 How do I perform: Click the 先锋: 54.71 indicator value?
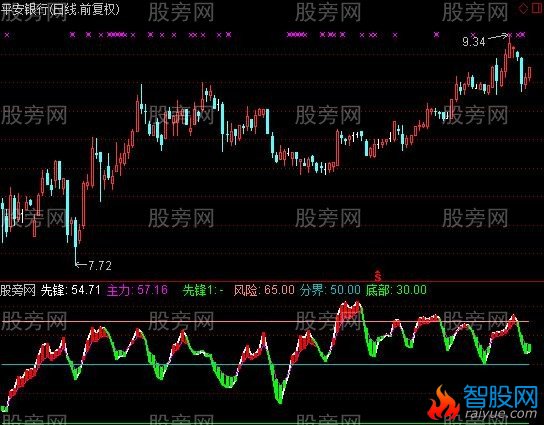click(71, 290)
